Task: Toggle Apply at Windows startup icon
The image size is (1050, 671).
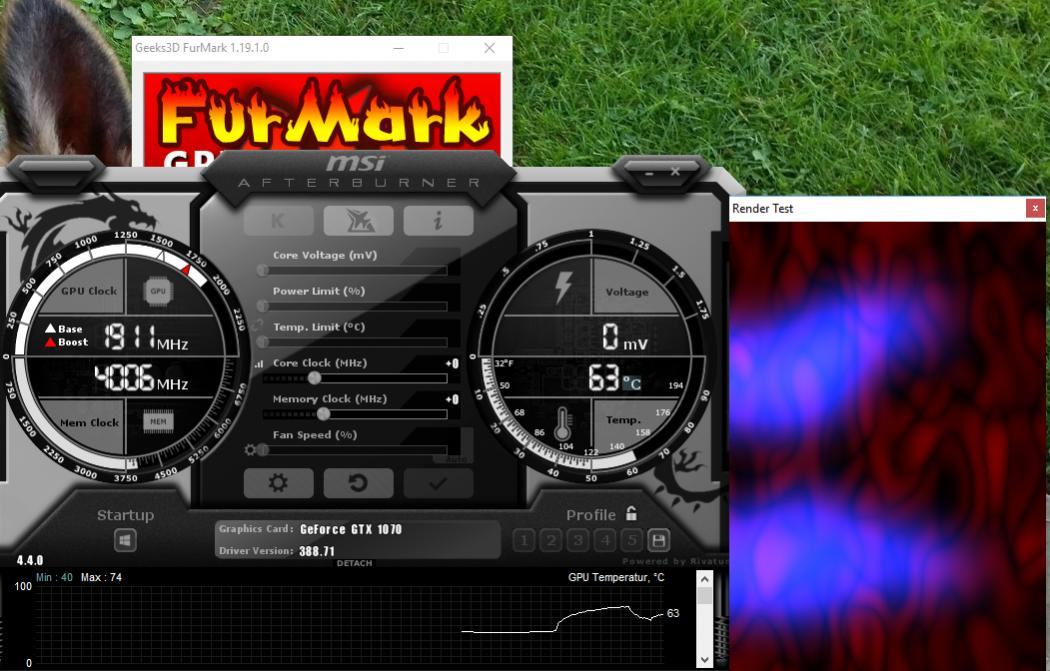Action: pos(125,540)
